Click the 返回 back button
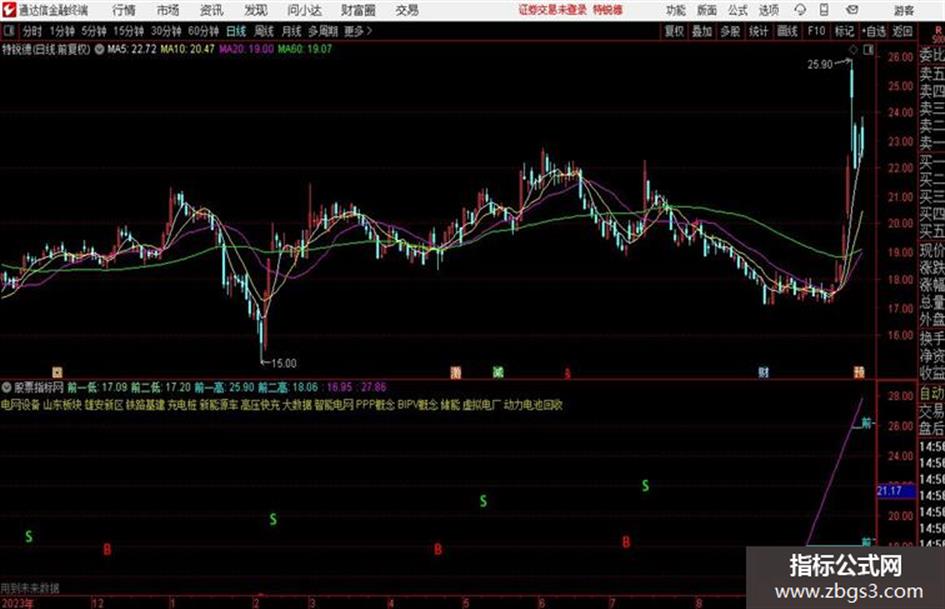Image resolution: width=945 pixels, height=609 pixels. pos(902,31)
